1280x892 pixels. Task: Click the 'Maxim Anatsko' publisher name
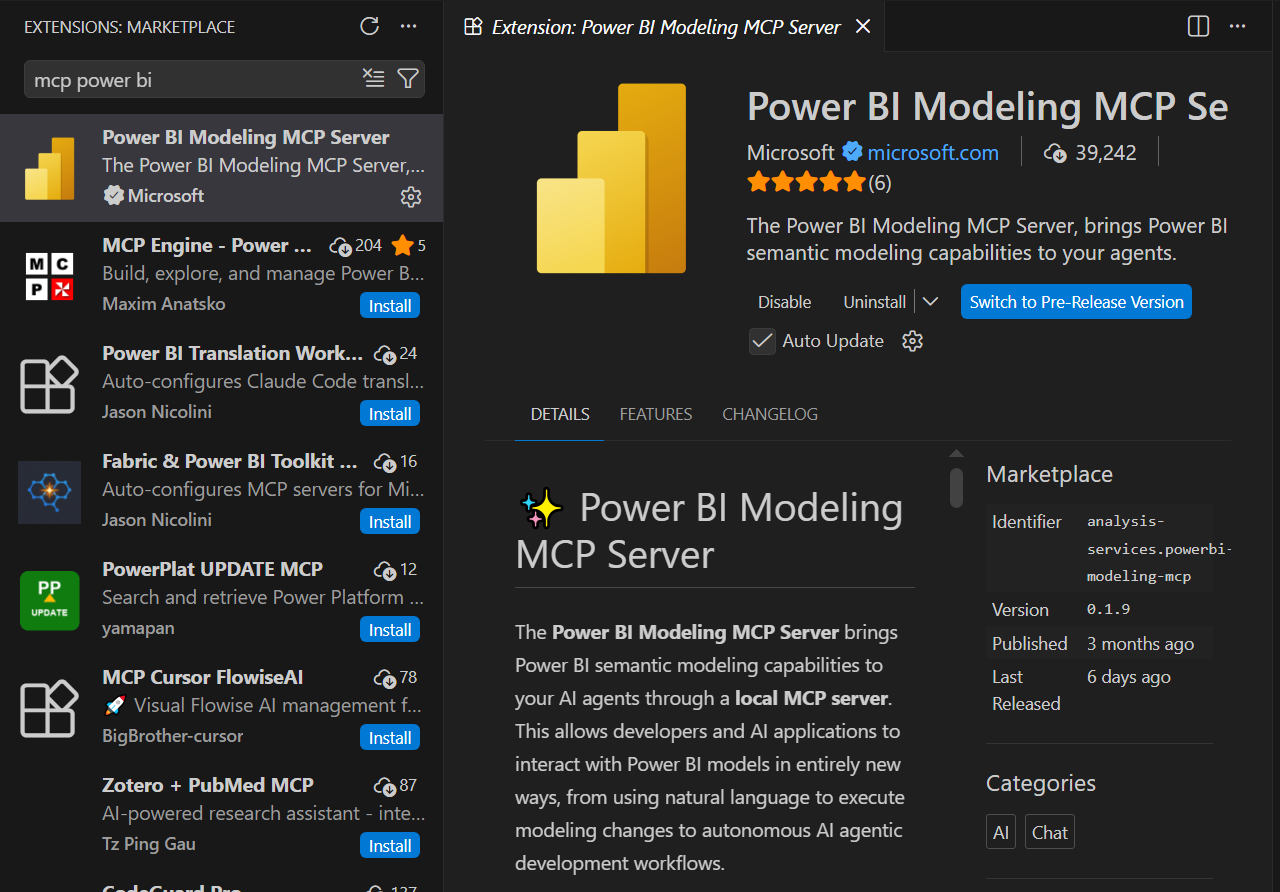click(164, 304)
